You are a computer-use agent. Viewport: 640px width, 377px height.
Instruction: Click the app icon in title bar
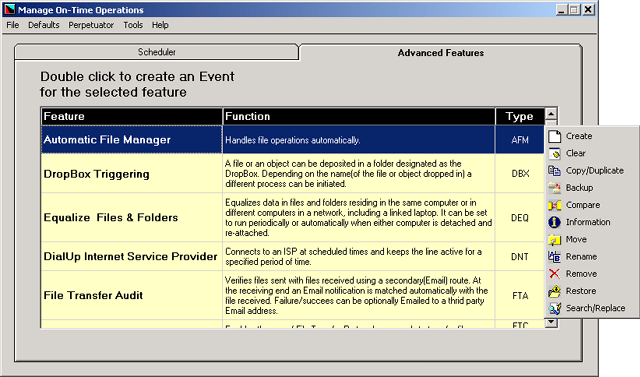click(x=9, y=9)
